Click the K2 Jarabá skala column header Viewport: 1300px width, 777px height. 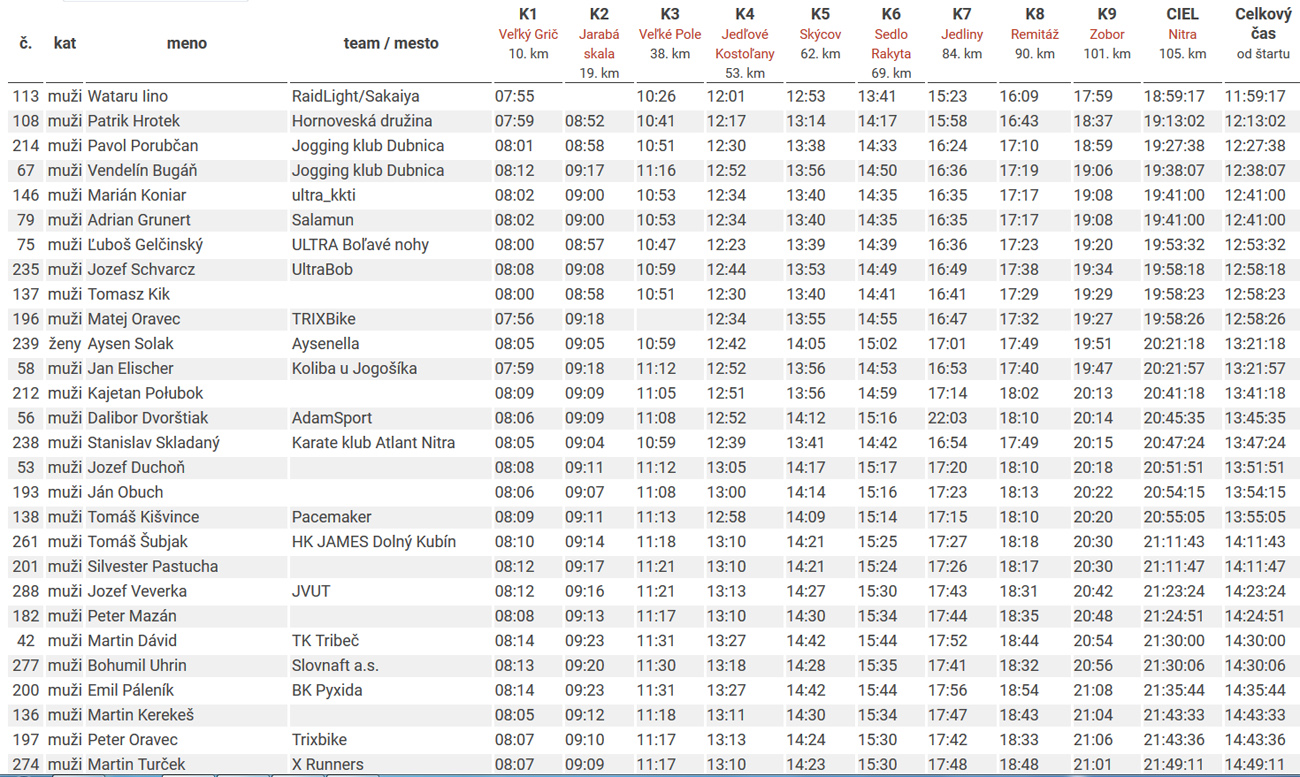[599, 43]
